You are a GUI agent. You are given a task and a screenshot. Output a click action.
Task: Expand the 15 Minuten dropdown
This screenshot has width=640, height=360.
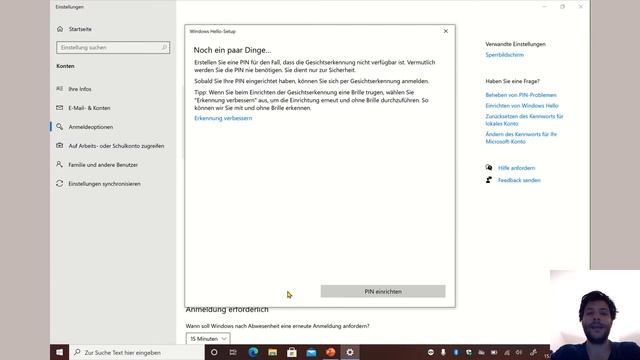208,338
